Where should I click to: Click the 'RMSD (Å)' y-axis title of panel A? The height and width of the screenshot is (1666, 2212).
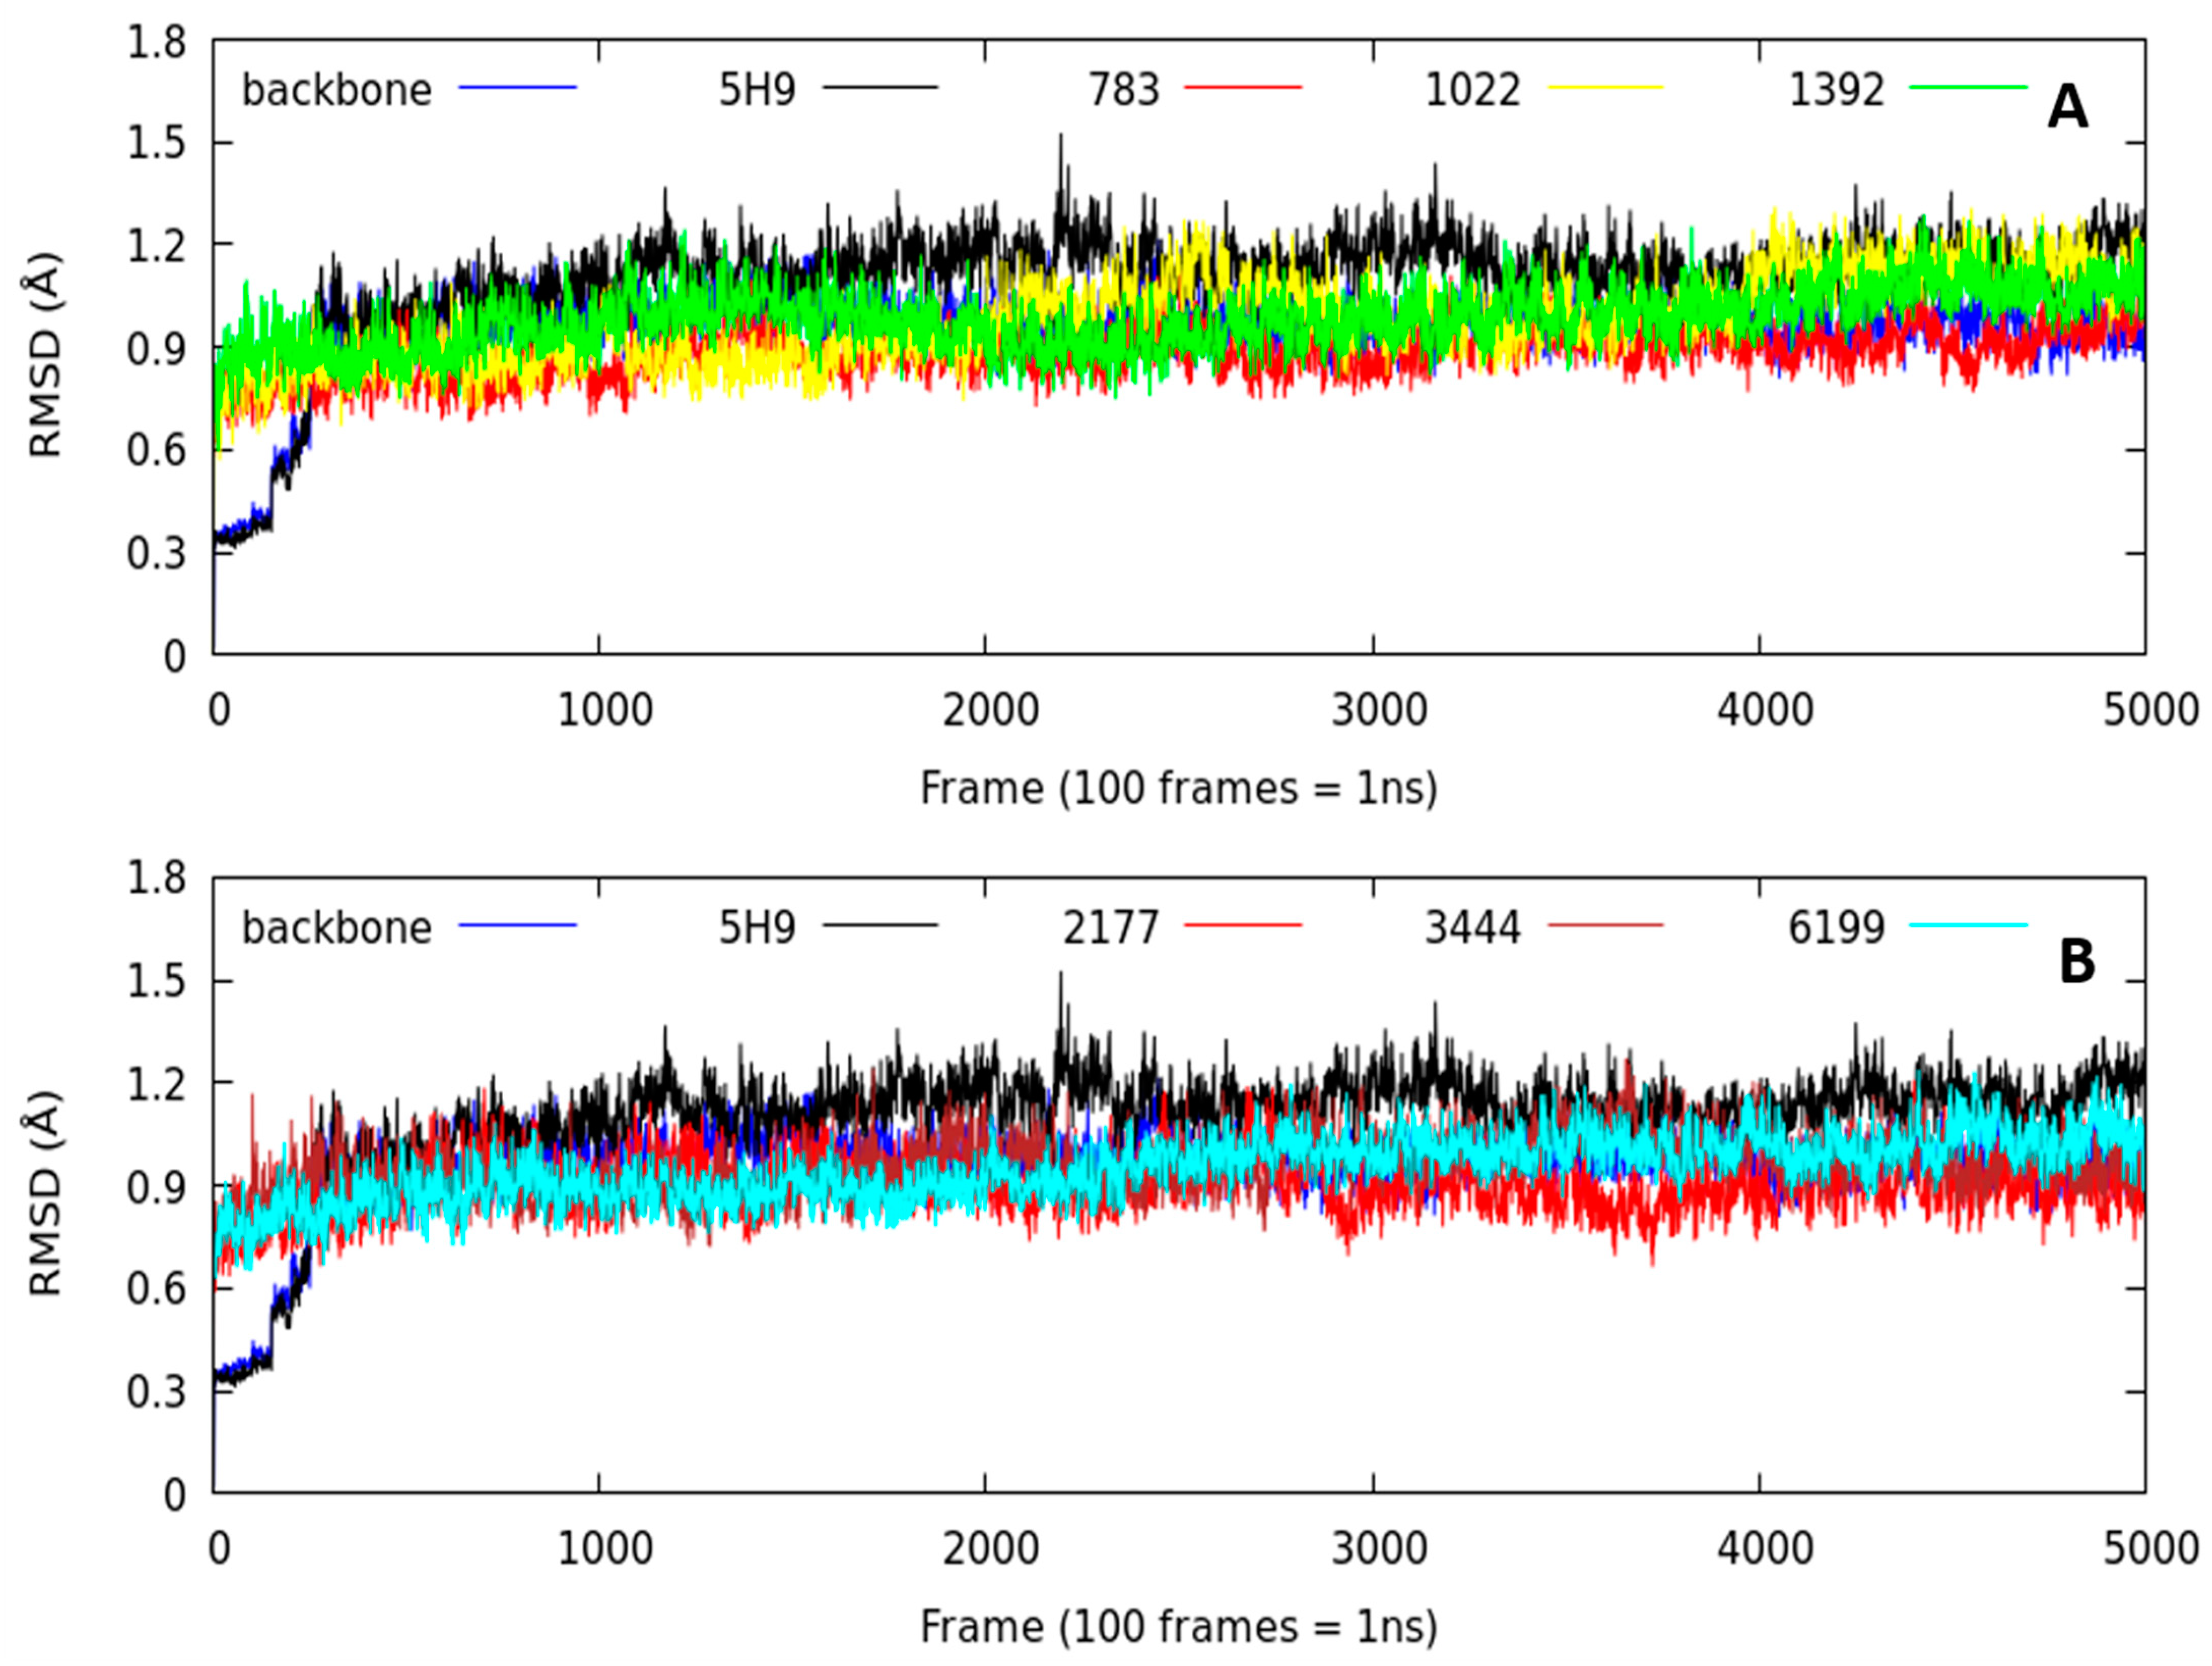pyautogui.click(x=45, y=355)
